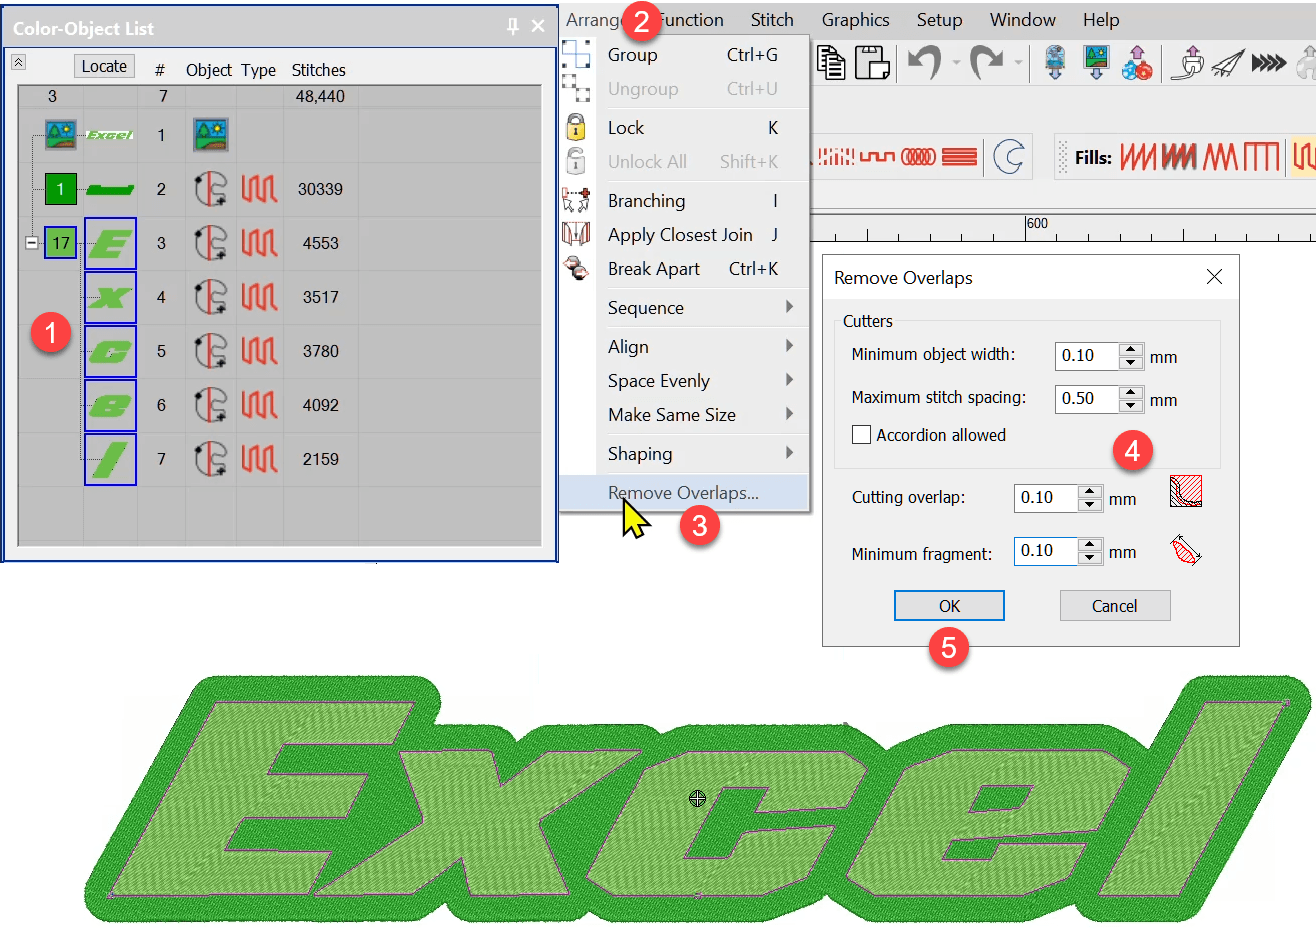The height and width of the screenshot is (928, 1316).
Task: Enable the Accordion allowed checkbox
Action: (x=861, y=435)
